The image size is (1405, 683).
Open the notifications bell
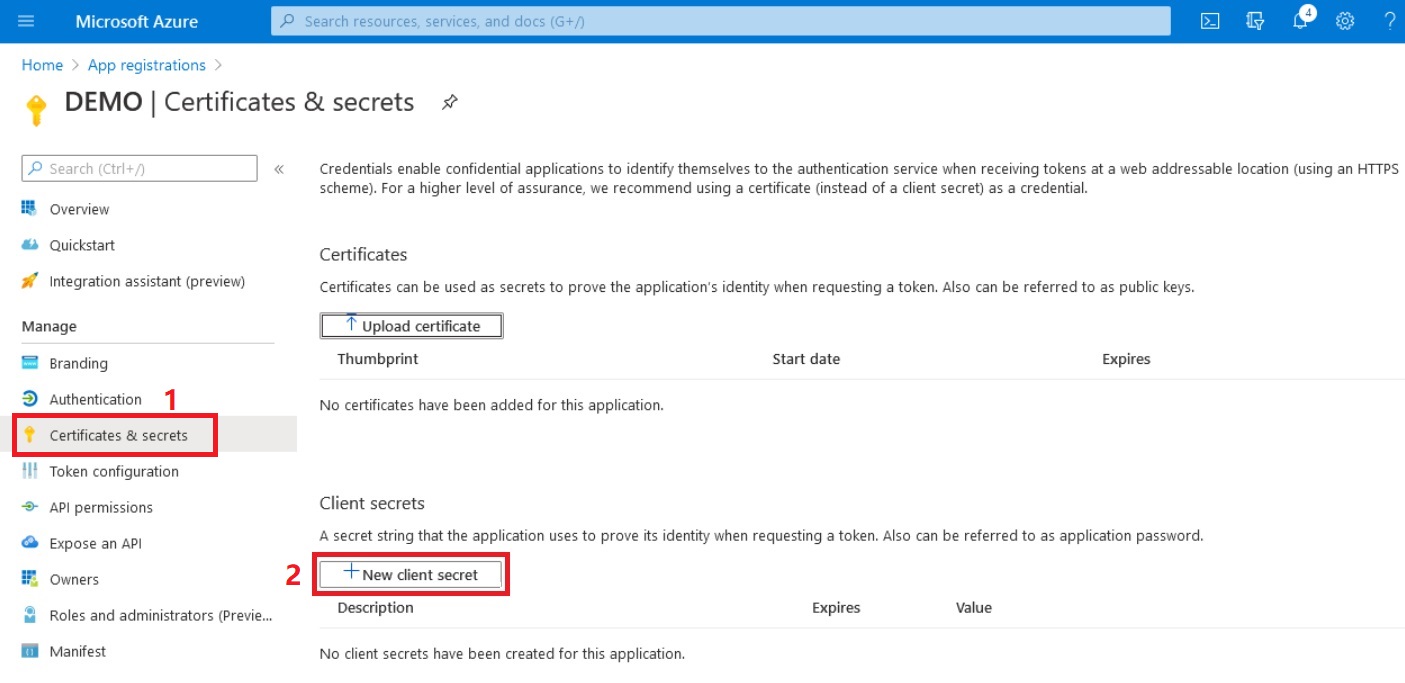[1300, 21]
